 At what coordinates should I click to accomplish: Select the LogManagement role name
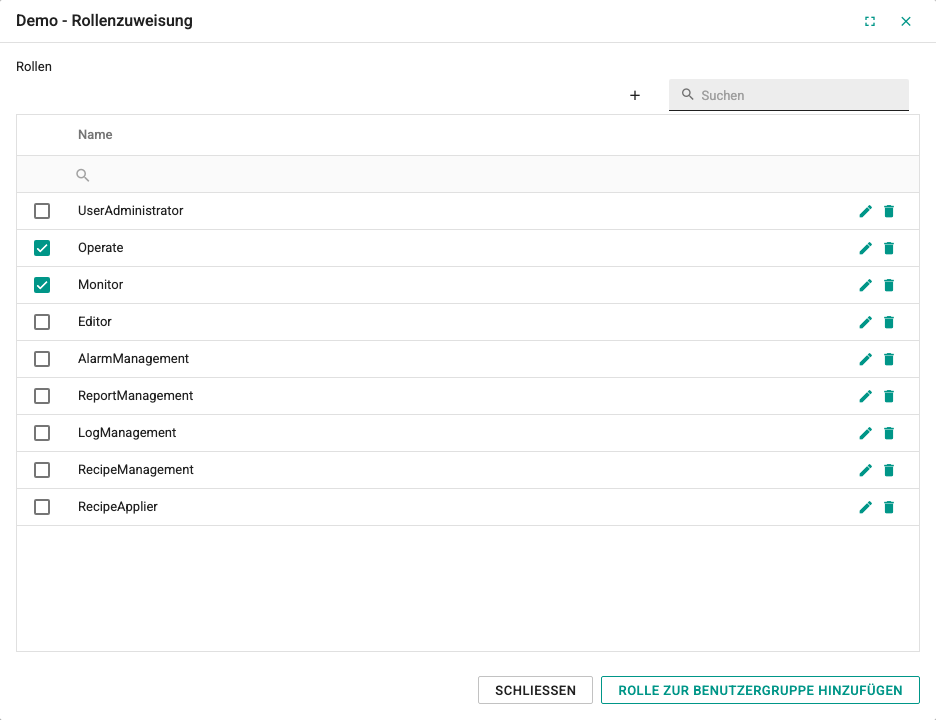(x=127, y=433)
